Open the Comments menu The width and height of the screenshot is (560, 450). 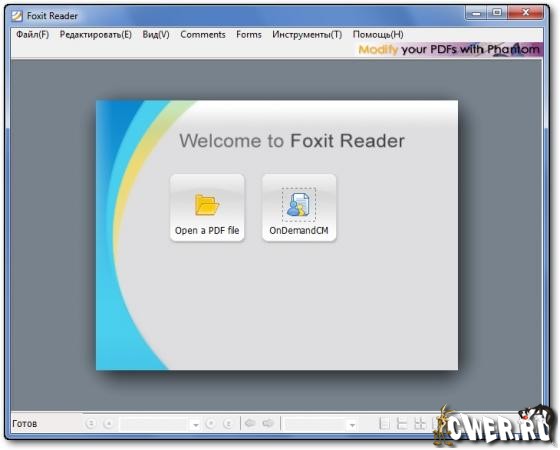pos(203,35)
